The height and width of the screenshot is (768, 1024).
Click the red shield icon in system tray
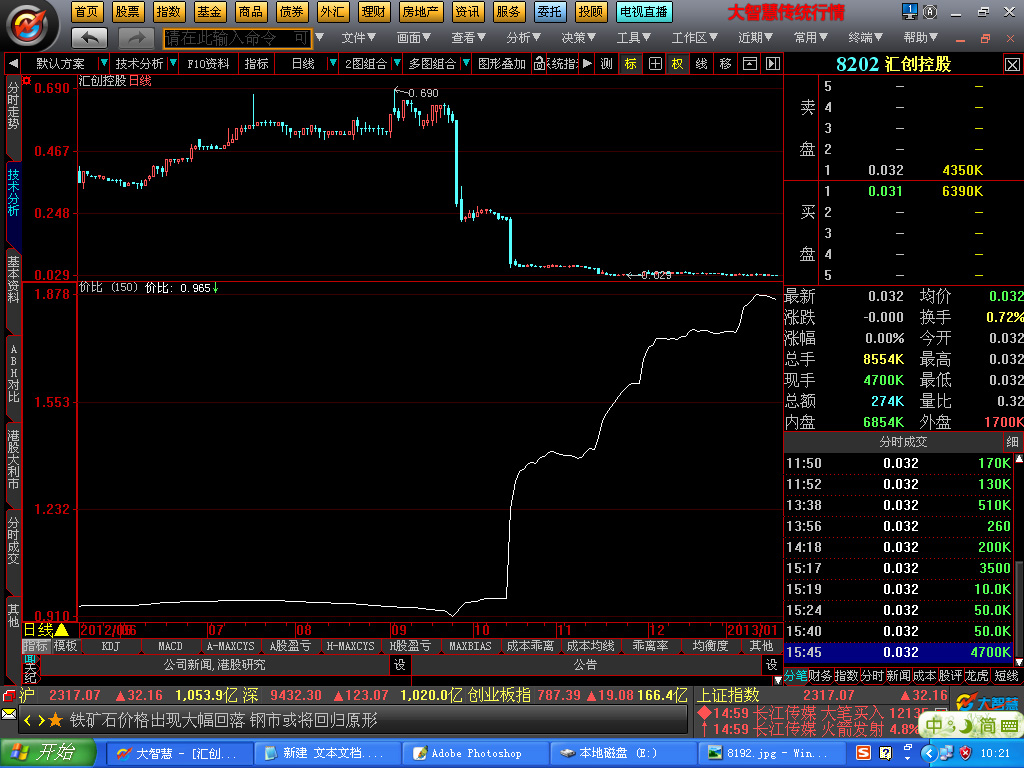(x=965, y=753)
